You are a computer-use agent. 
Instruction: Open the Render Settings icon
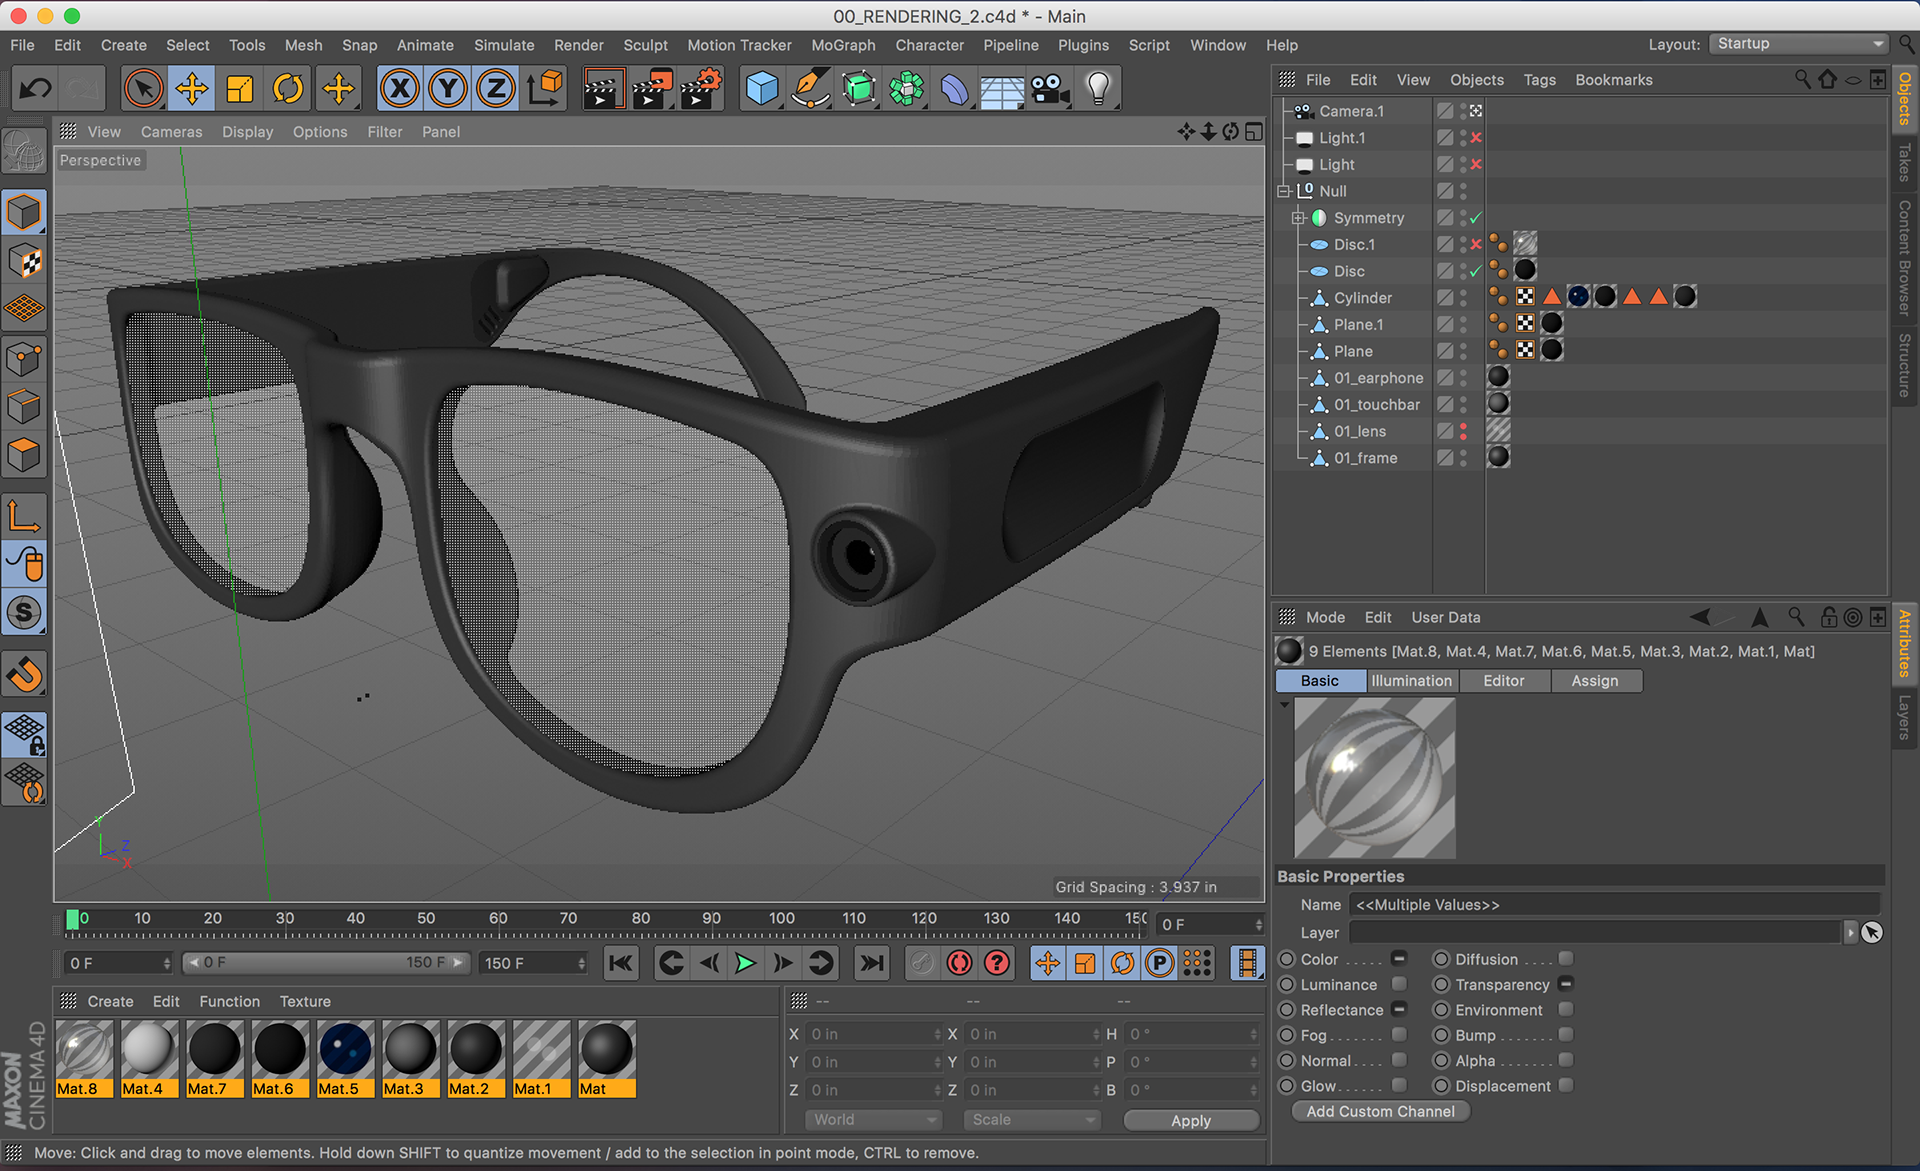pyautogui.click(x=701, y=88)
